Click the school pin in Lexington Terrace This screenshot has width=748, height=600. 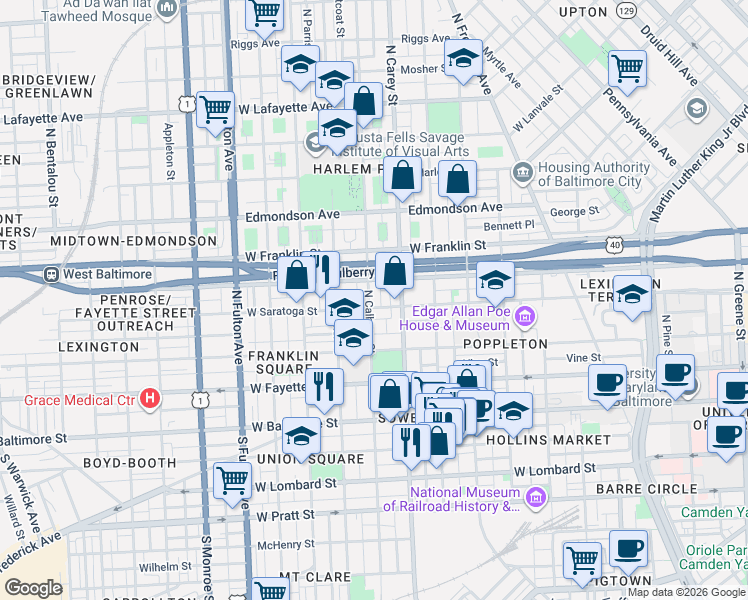pyautogui.click(x=632, y=297)
